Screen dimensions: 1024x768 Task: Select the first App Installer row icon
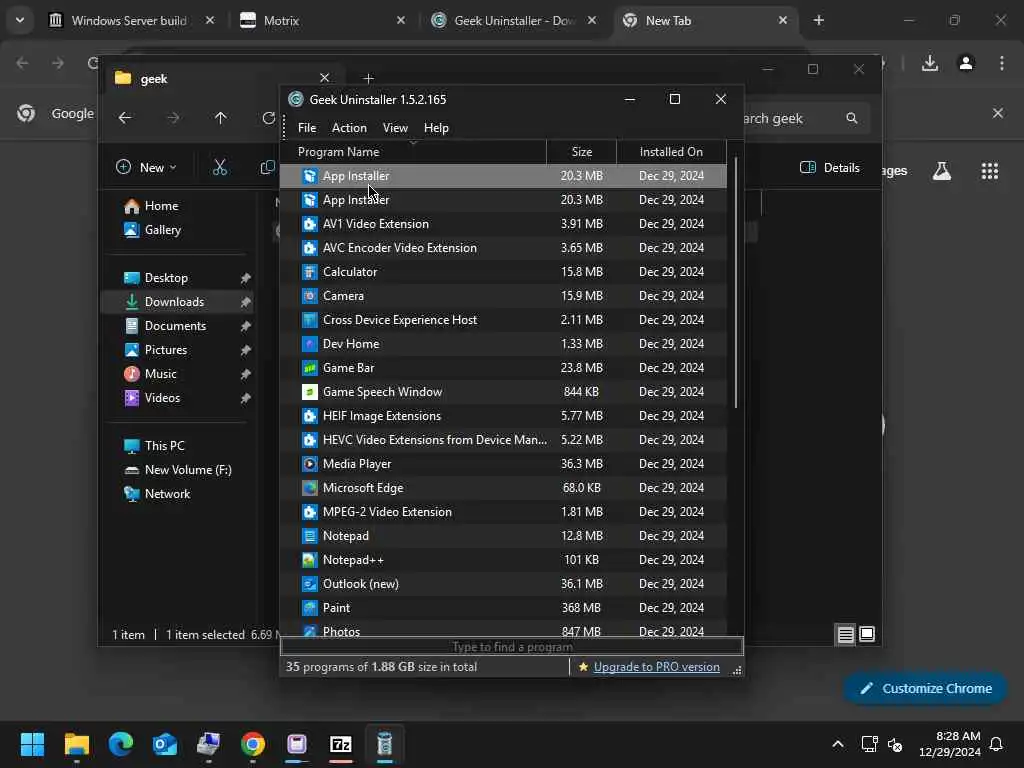point(310,176)
